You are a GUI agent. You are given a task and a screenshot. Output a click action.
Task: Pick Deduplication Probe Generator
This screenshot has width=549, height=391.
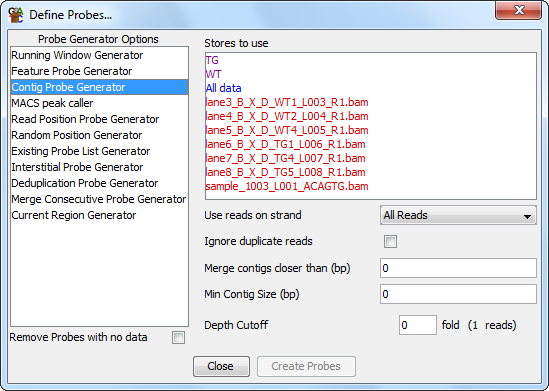99,183
